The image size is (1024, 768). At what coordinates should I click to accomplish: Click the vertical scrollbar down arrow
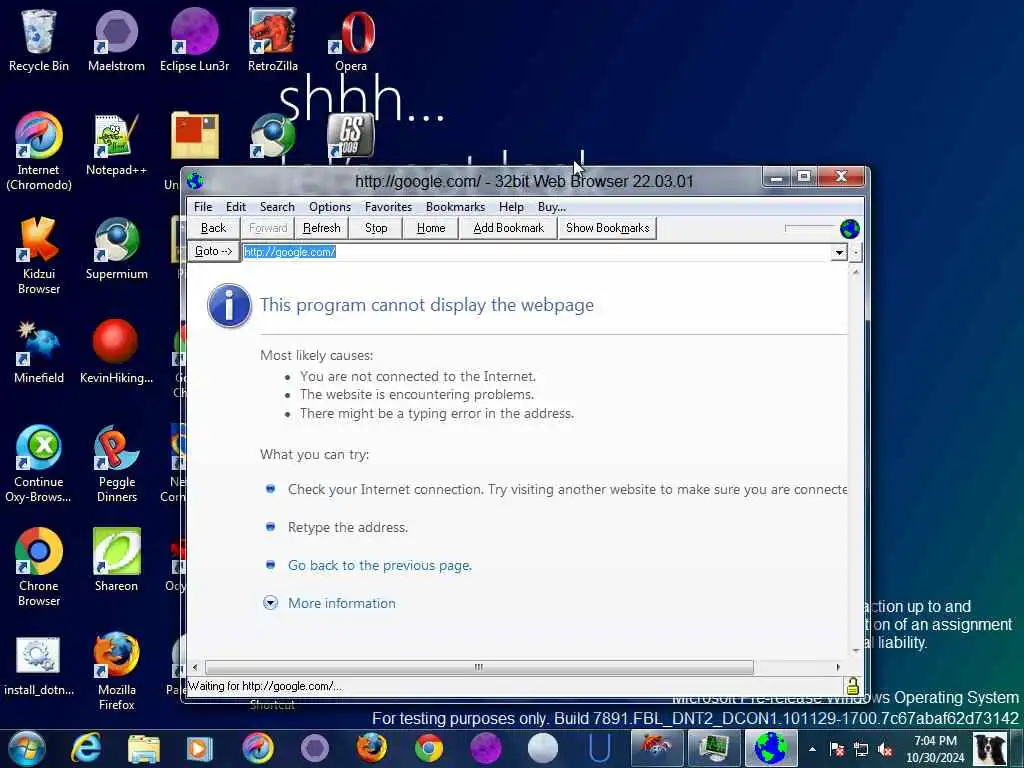click(x=856, y=650)
